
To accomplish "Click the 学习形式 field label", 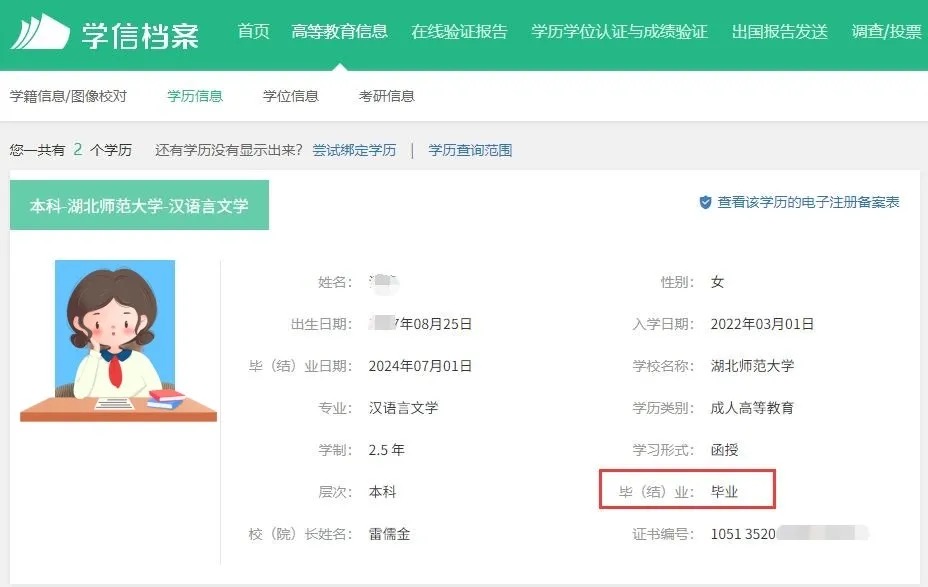I will pyautogui.click(x=663, y=450).
